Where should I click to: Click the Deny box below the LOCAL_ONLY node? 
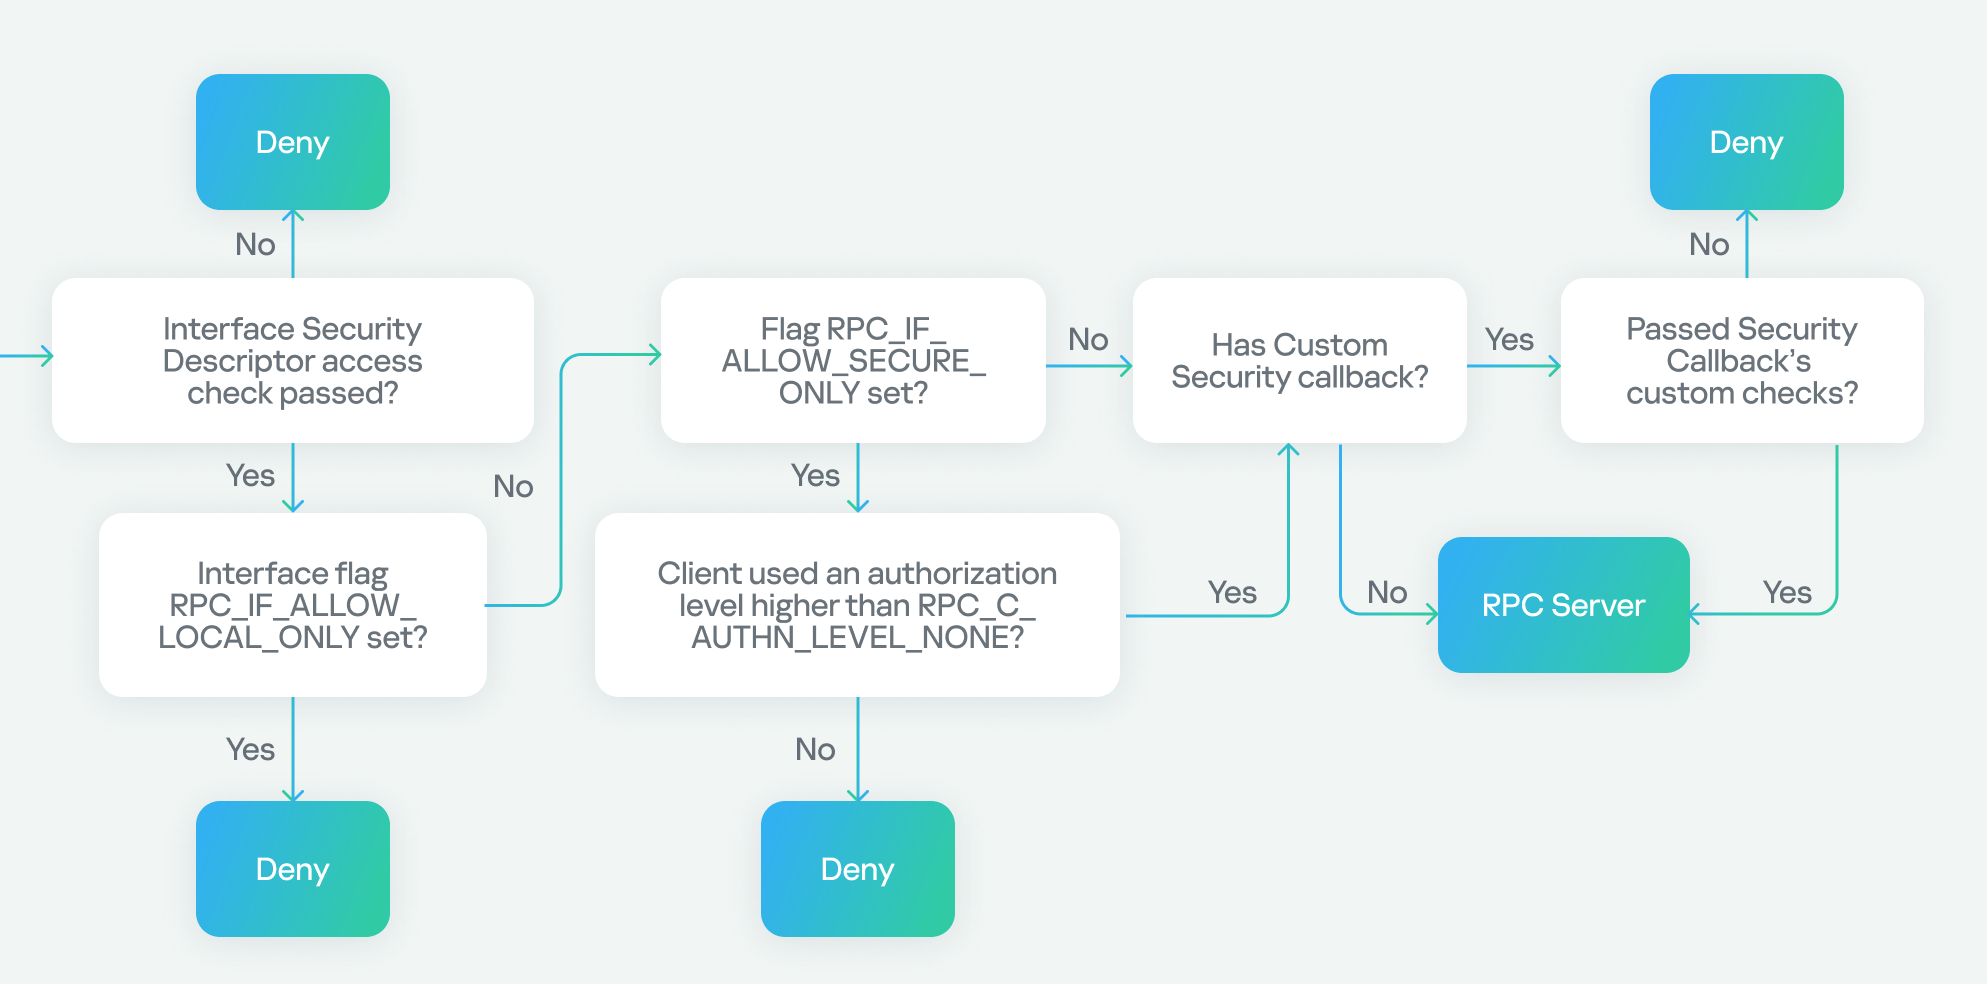coord(292,869)
